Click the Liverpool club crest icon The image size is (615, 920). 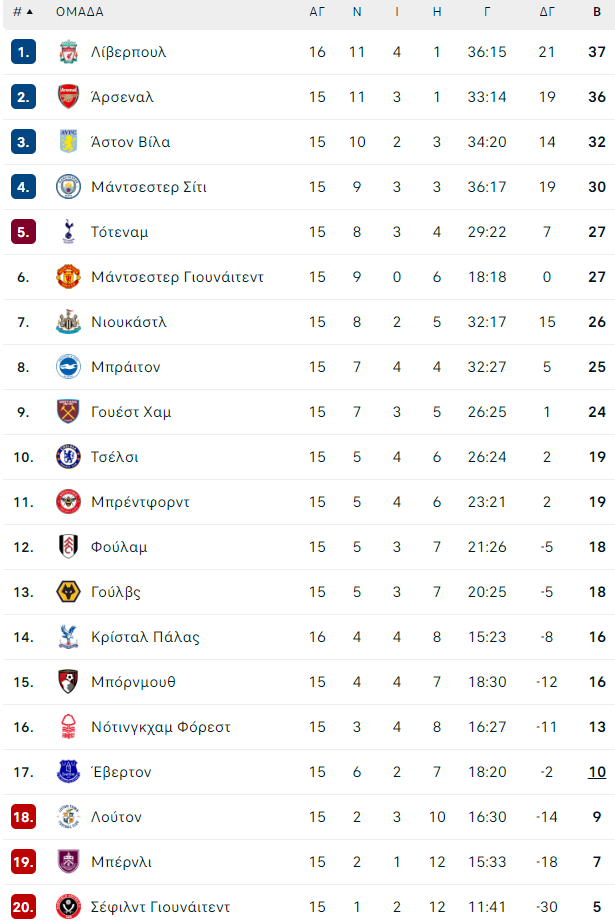click(68, 52)
